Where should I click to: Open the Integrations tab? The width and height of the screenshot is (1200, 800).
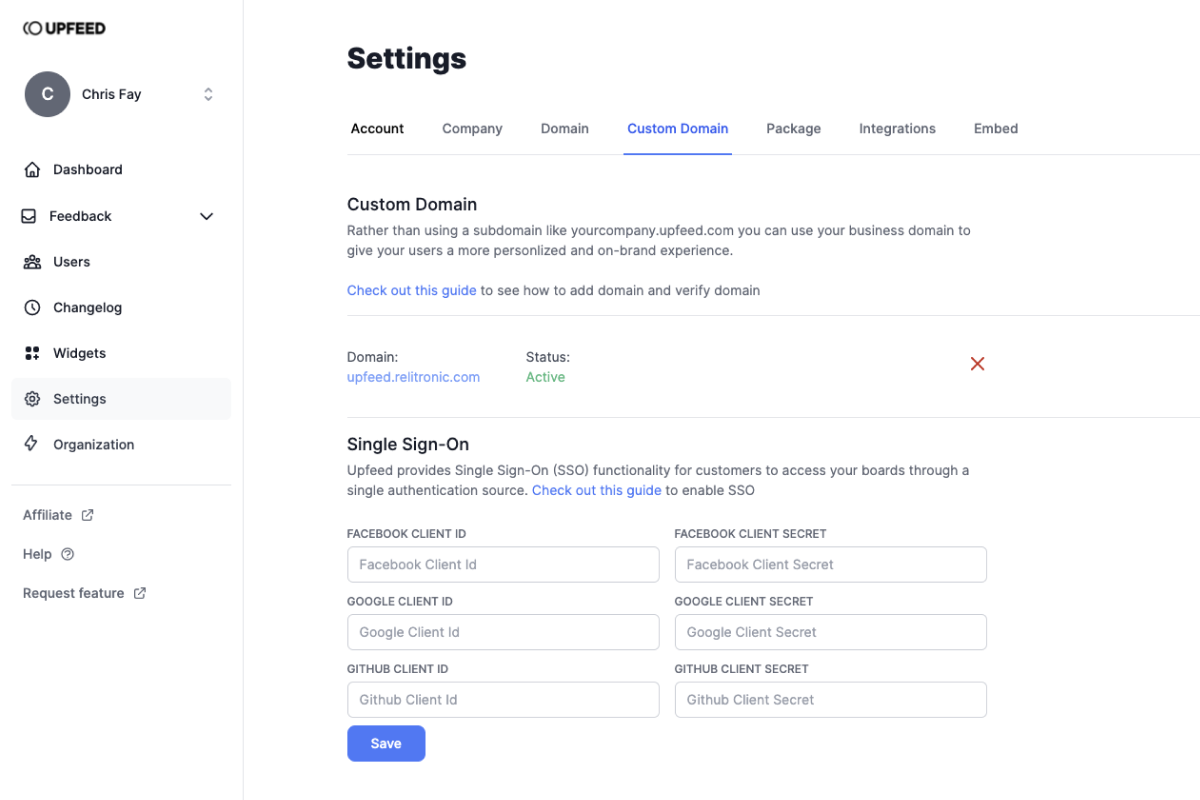pos(897,129)
